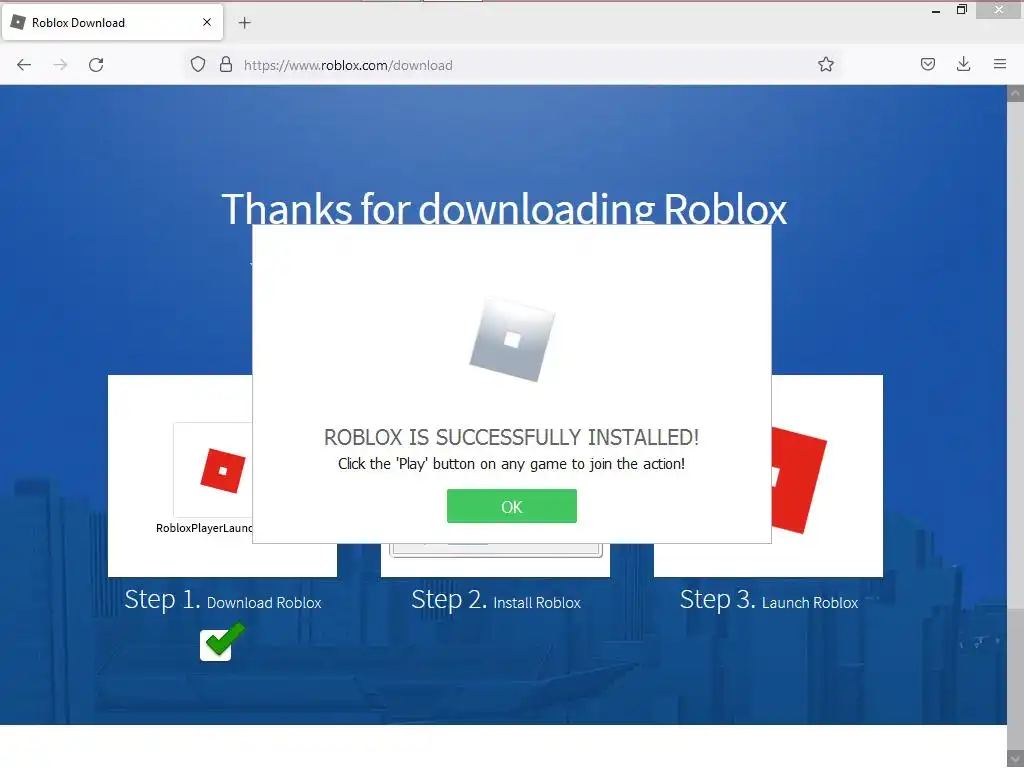Select the Roblox Download tab
Screen dimensions: 1024x768
(112, 22)
